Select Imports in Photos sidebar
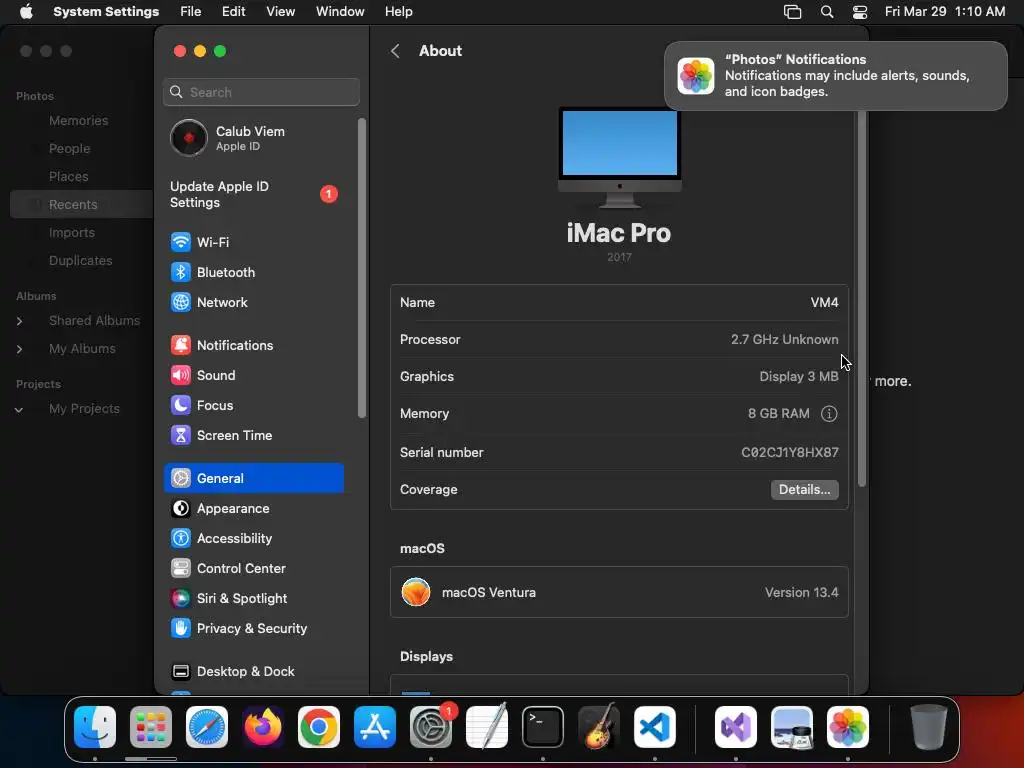The width and height of the screenshot is (1024, 768). 72,232
